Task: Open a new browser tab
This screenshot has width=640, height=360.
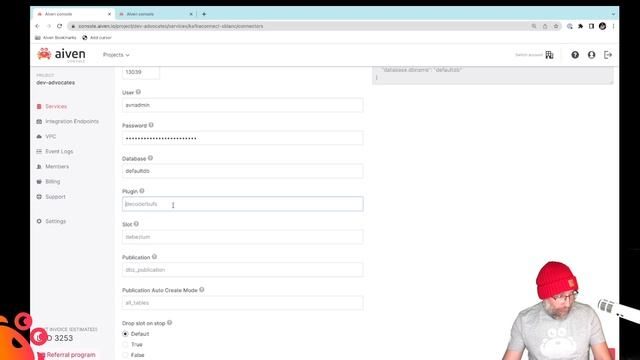Action: click(204, 14)
